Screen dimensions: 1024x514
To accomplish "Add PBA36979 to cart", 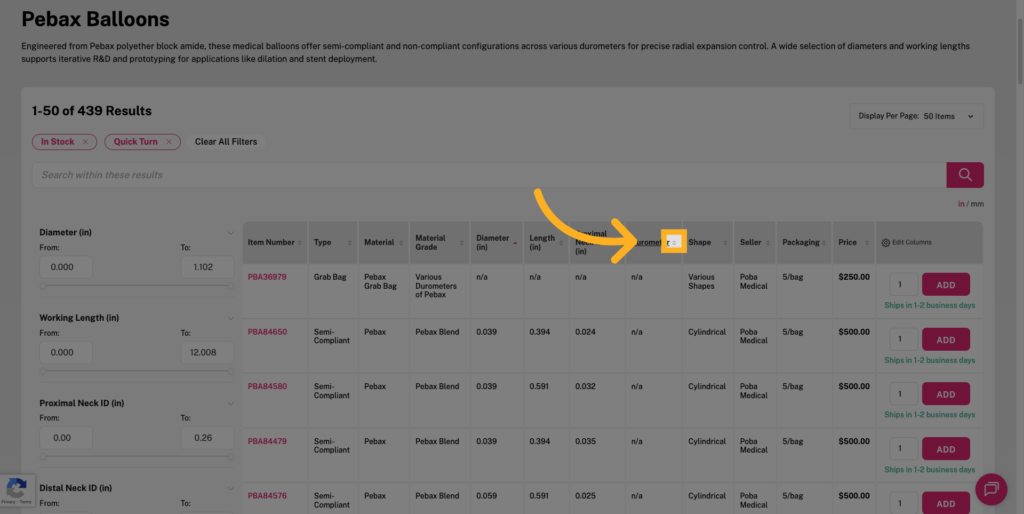I will click(946, 285).
